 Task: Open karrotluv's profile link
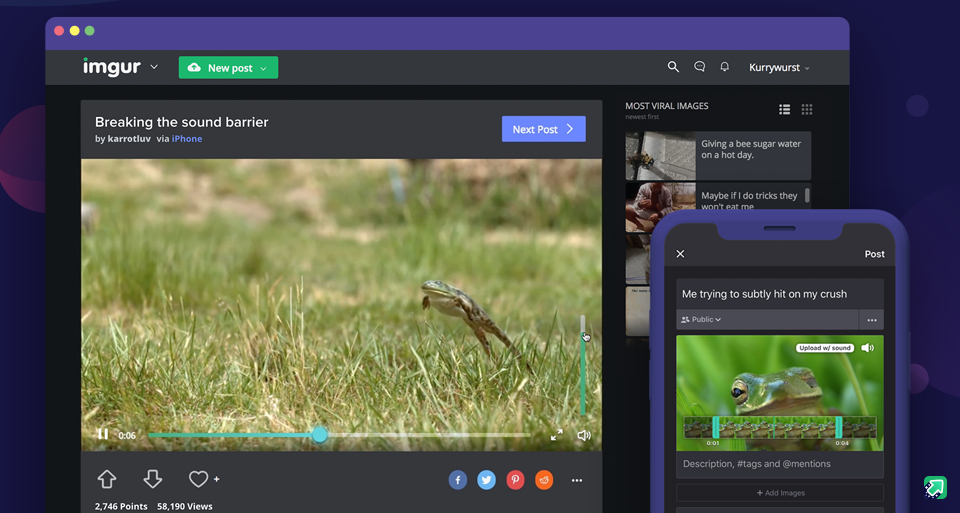129,139
